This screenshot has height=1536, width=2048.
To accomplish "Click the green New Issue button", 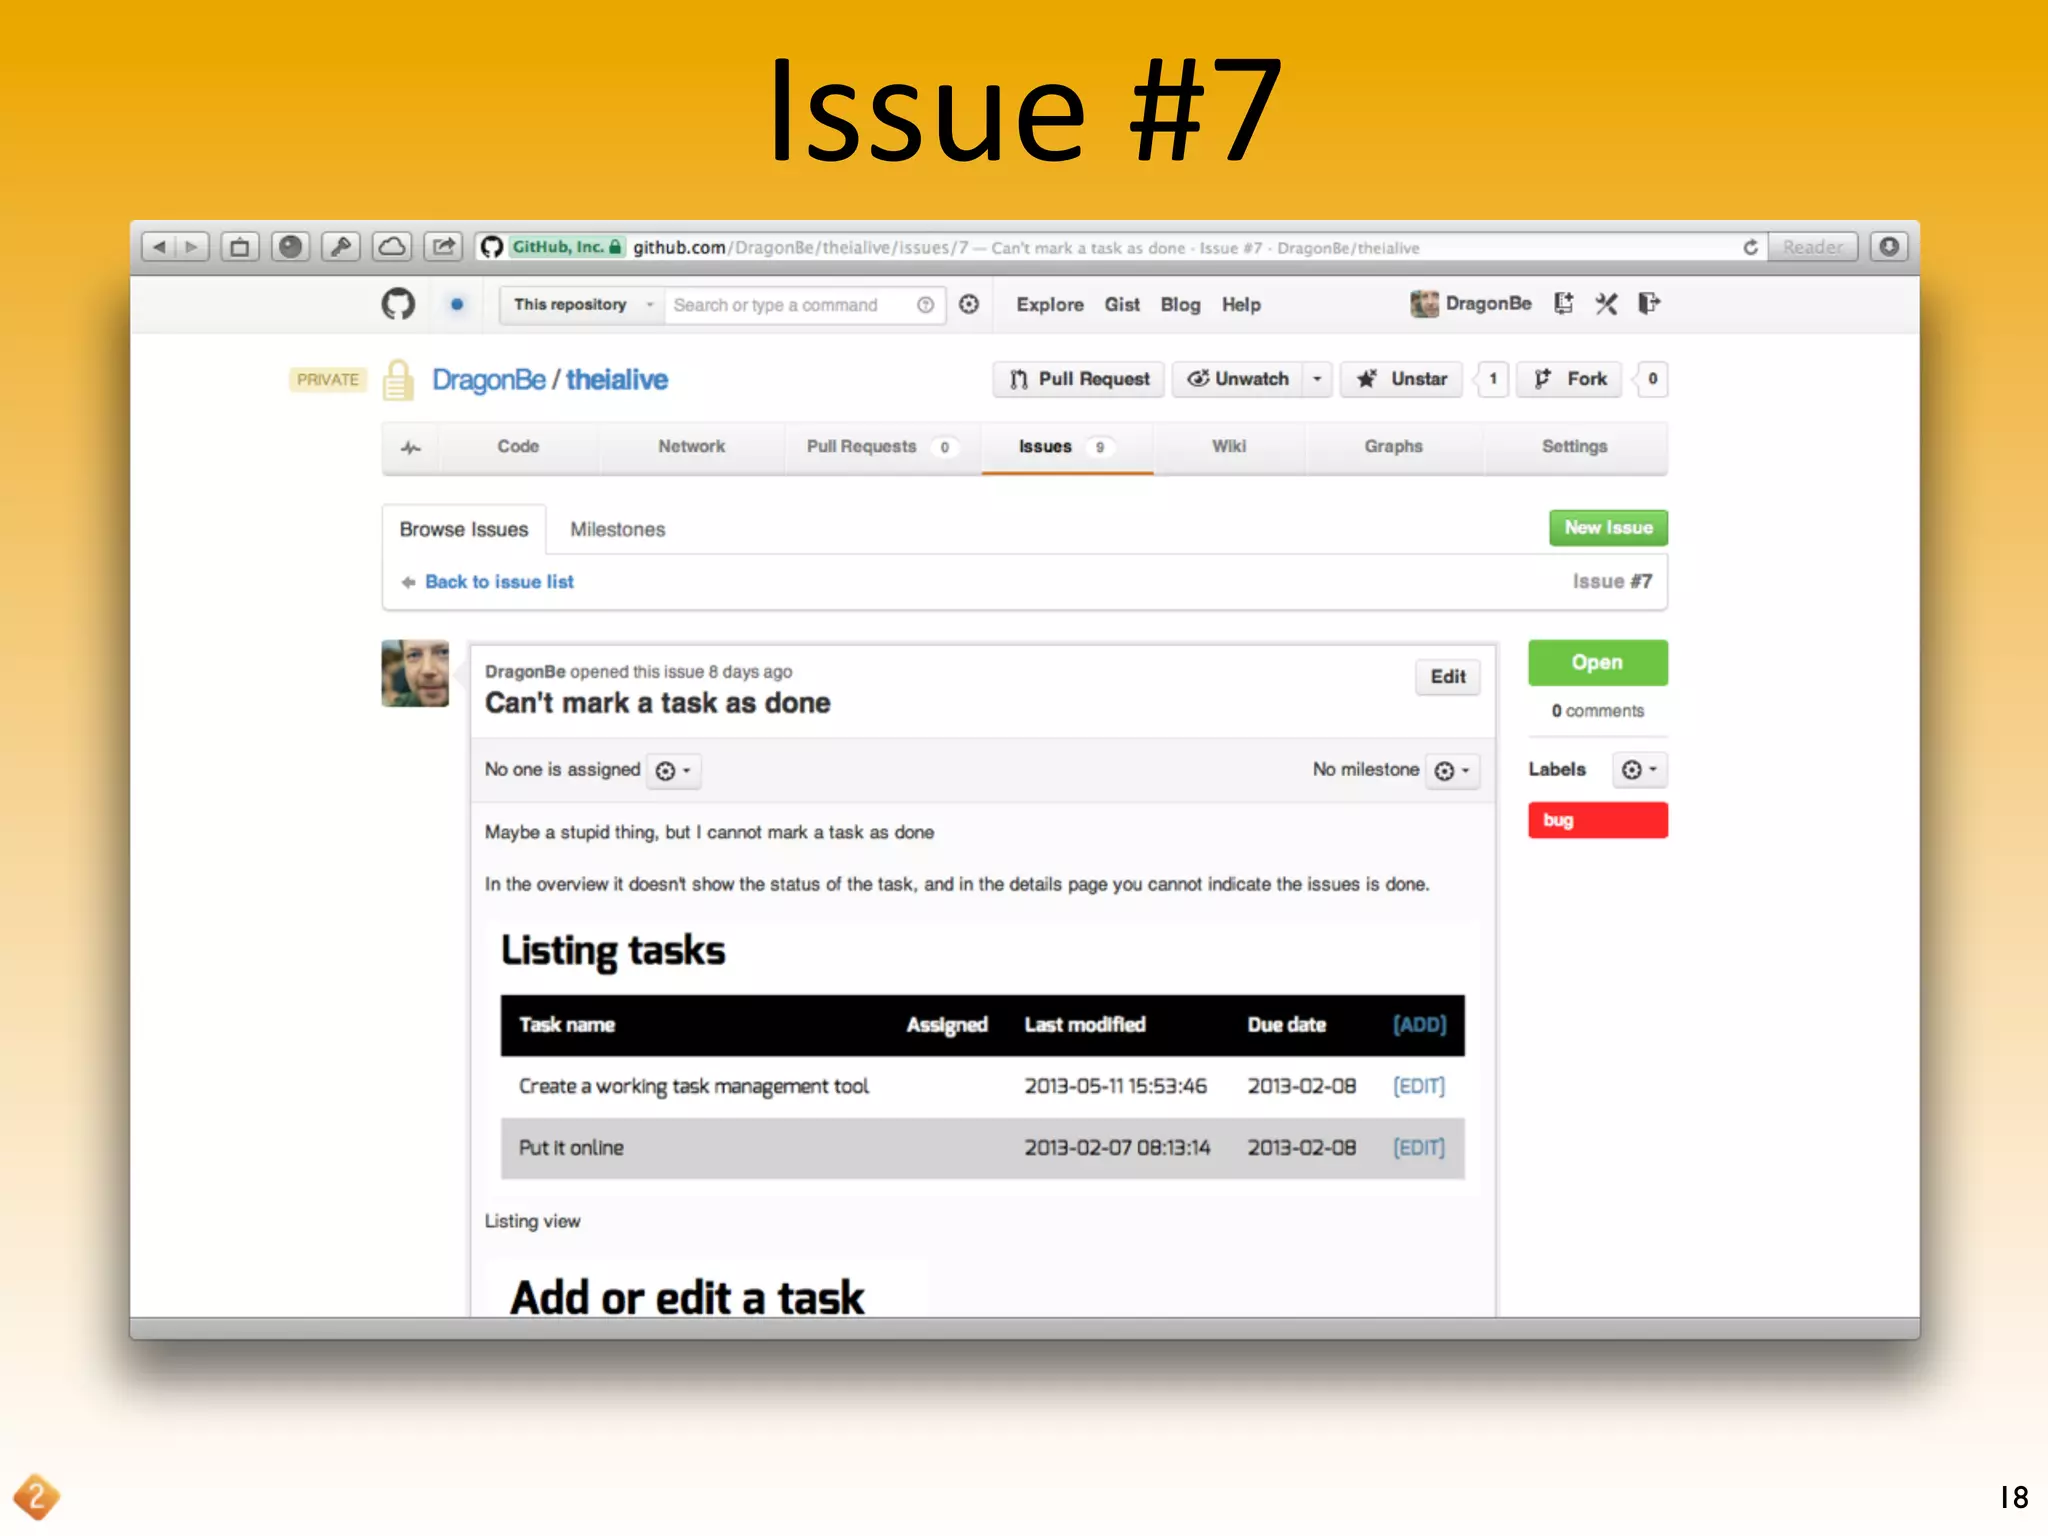I will (x=1607, y=528).
